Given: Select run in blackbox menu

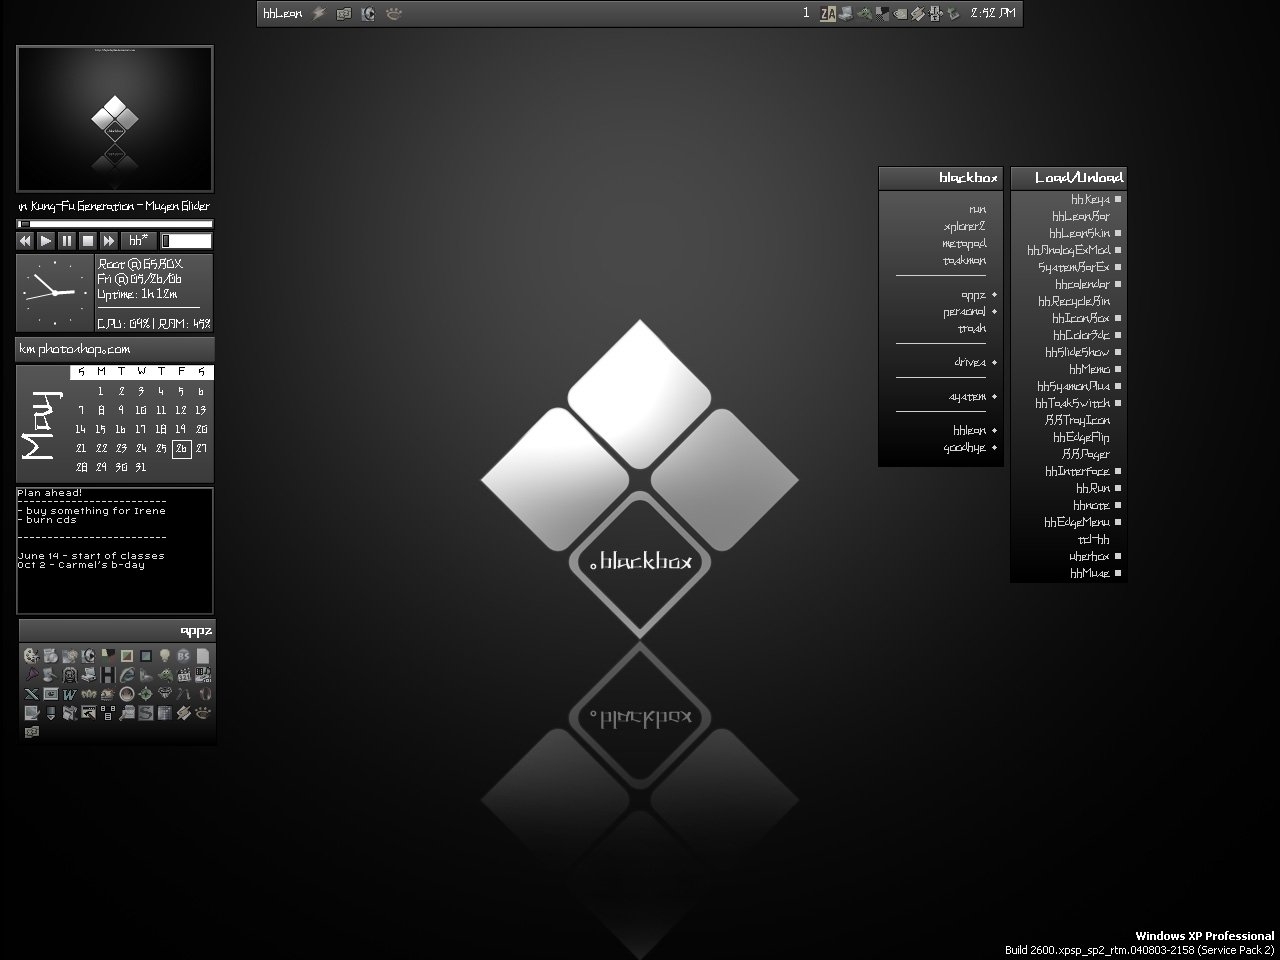Looking at the screenshot, I should click(x=941, y=209).
